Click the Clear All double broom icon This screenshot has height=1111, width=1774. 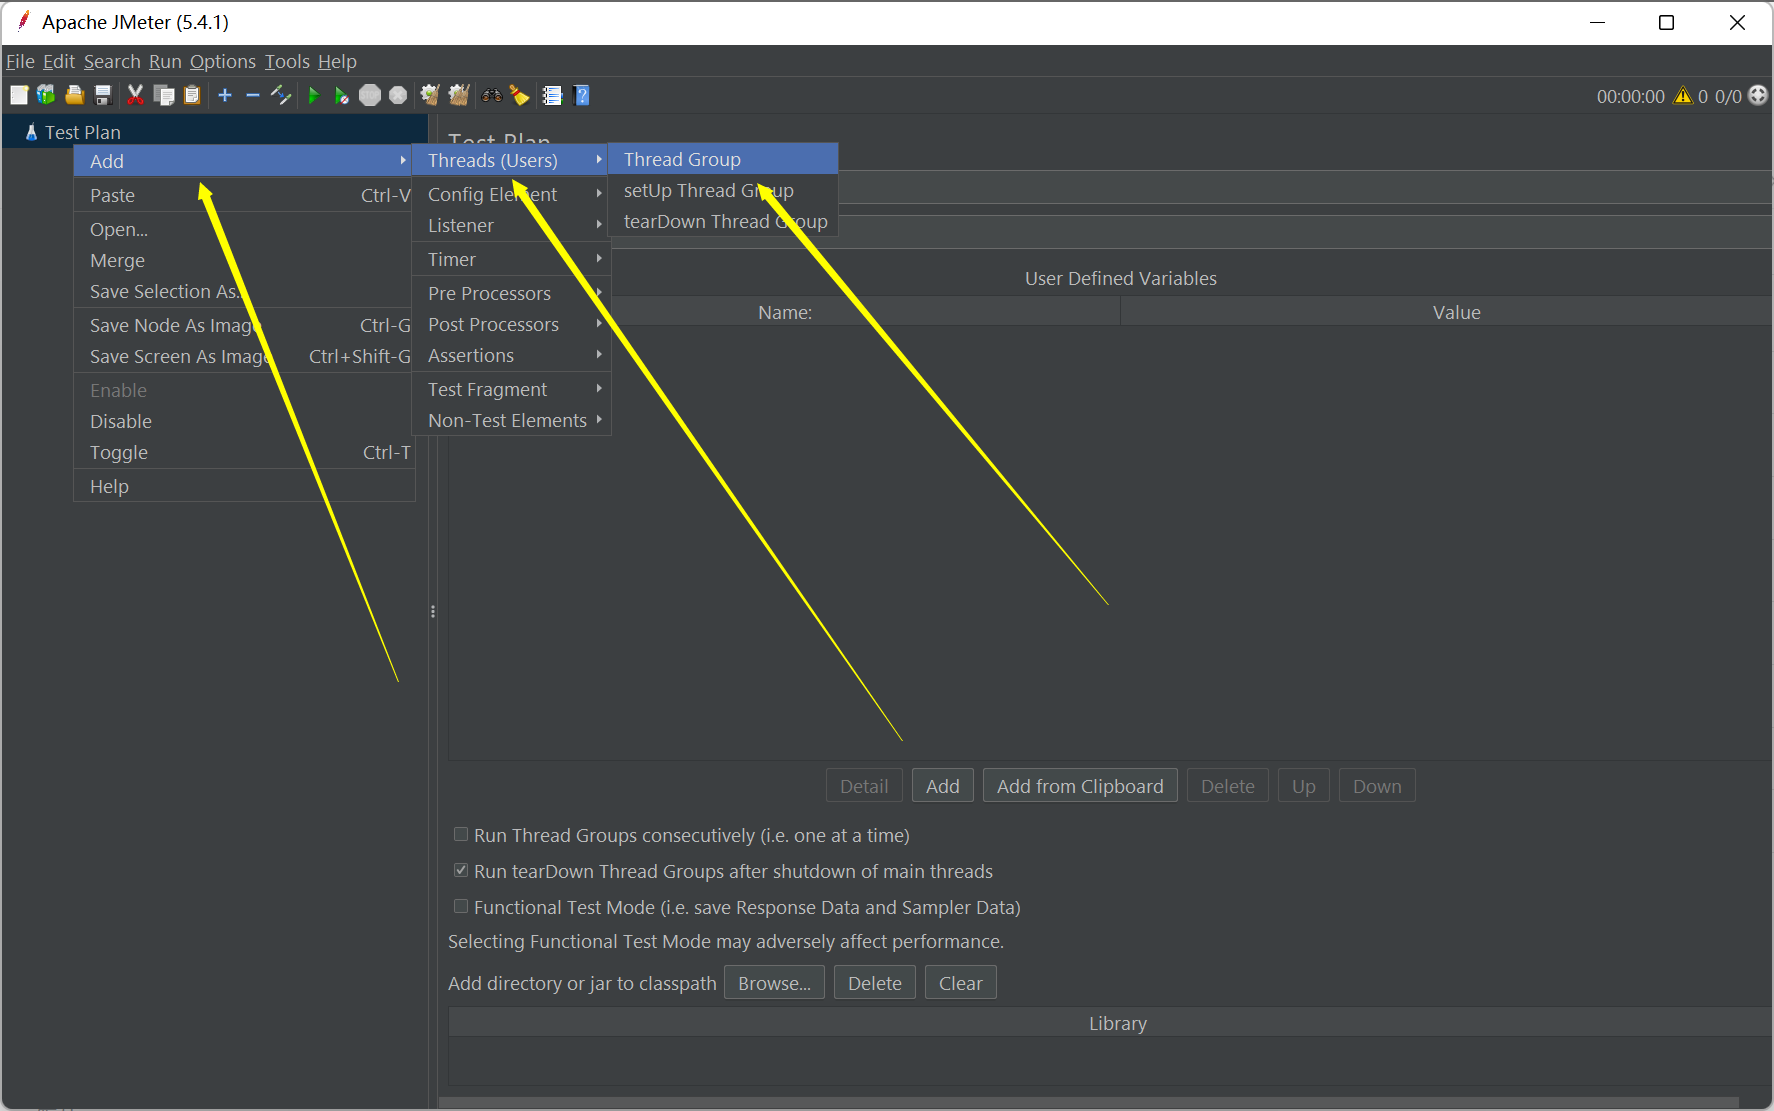click(x=459, y=95)
